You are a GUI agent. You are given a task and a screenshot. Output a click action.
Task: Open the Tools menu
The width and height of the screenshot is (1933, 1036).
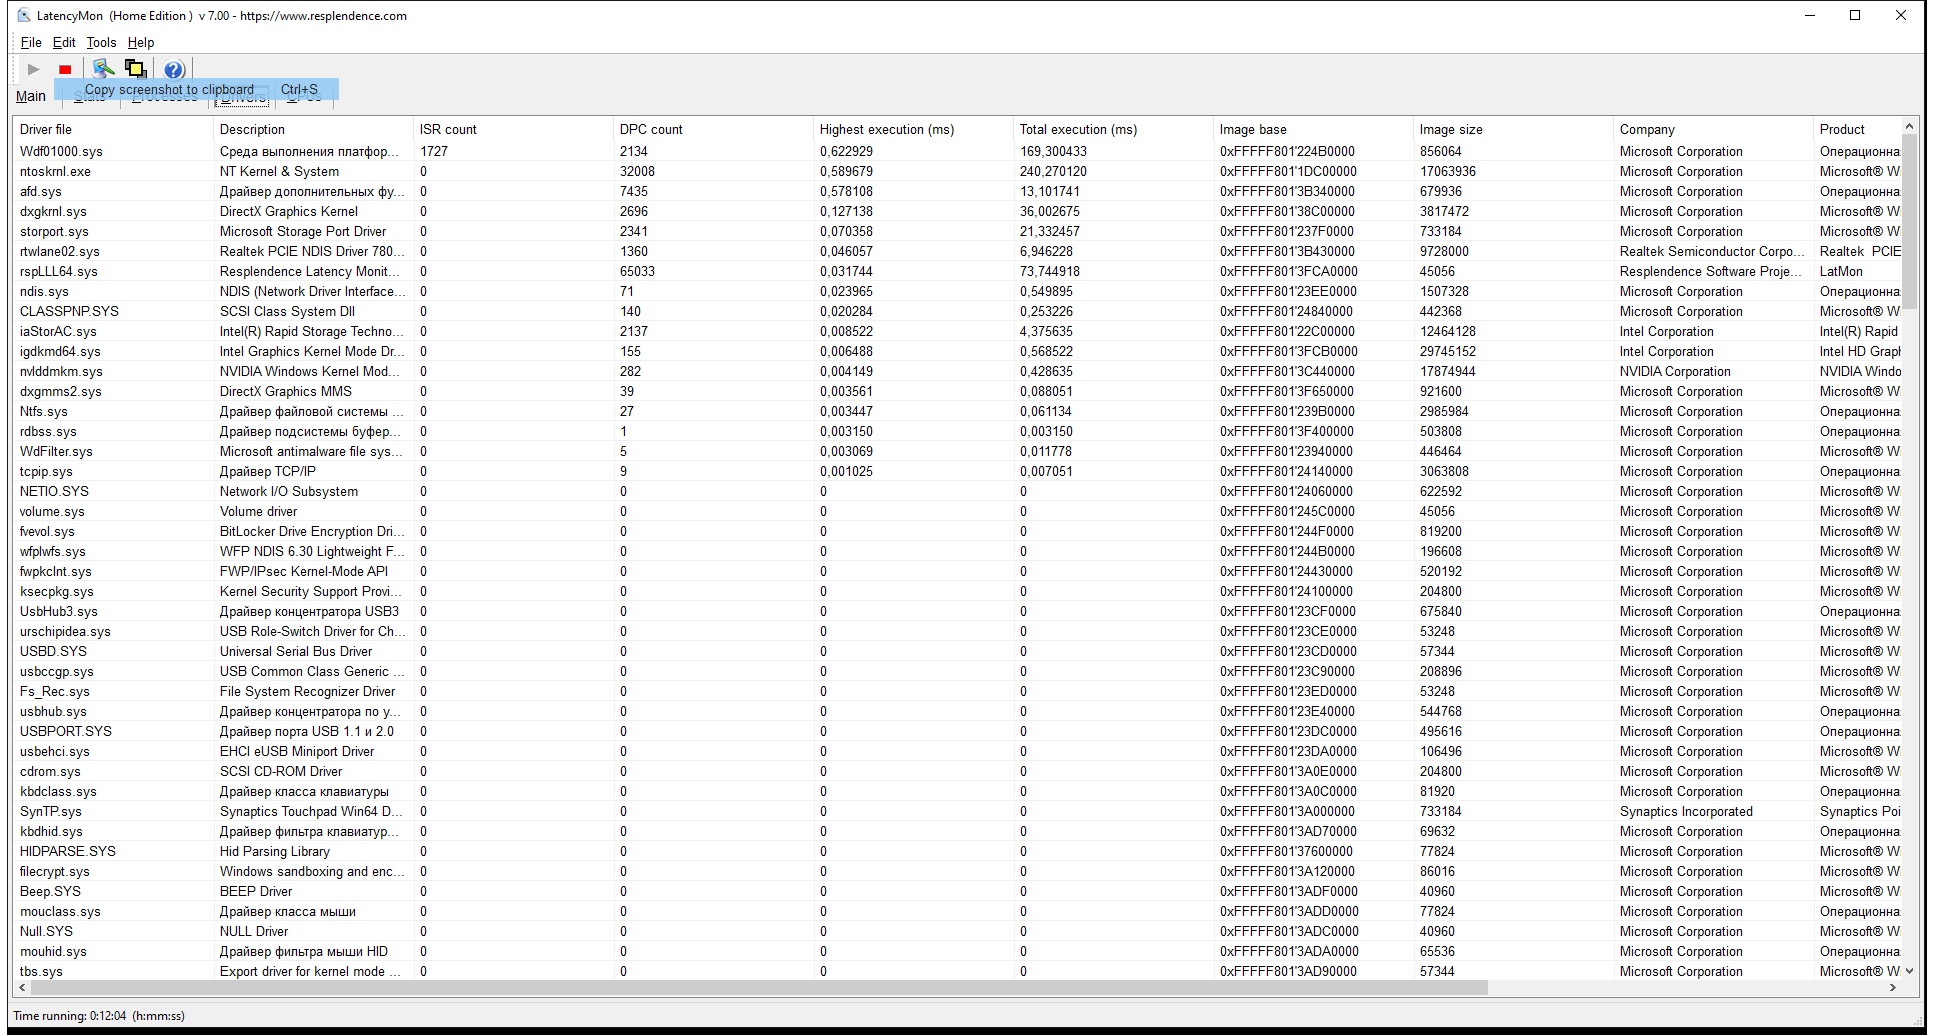coord(101,42)
